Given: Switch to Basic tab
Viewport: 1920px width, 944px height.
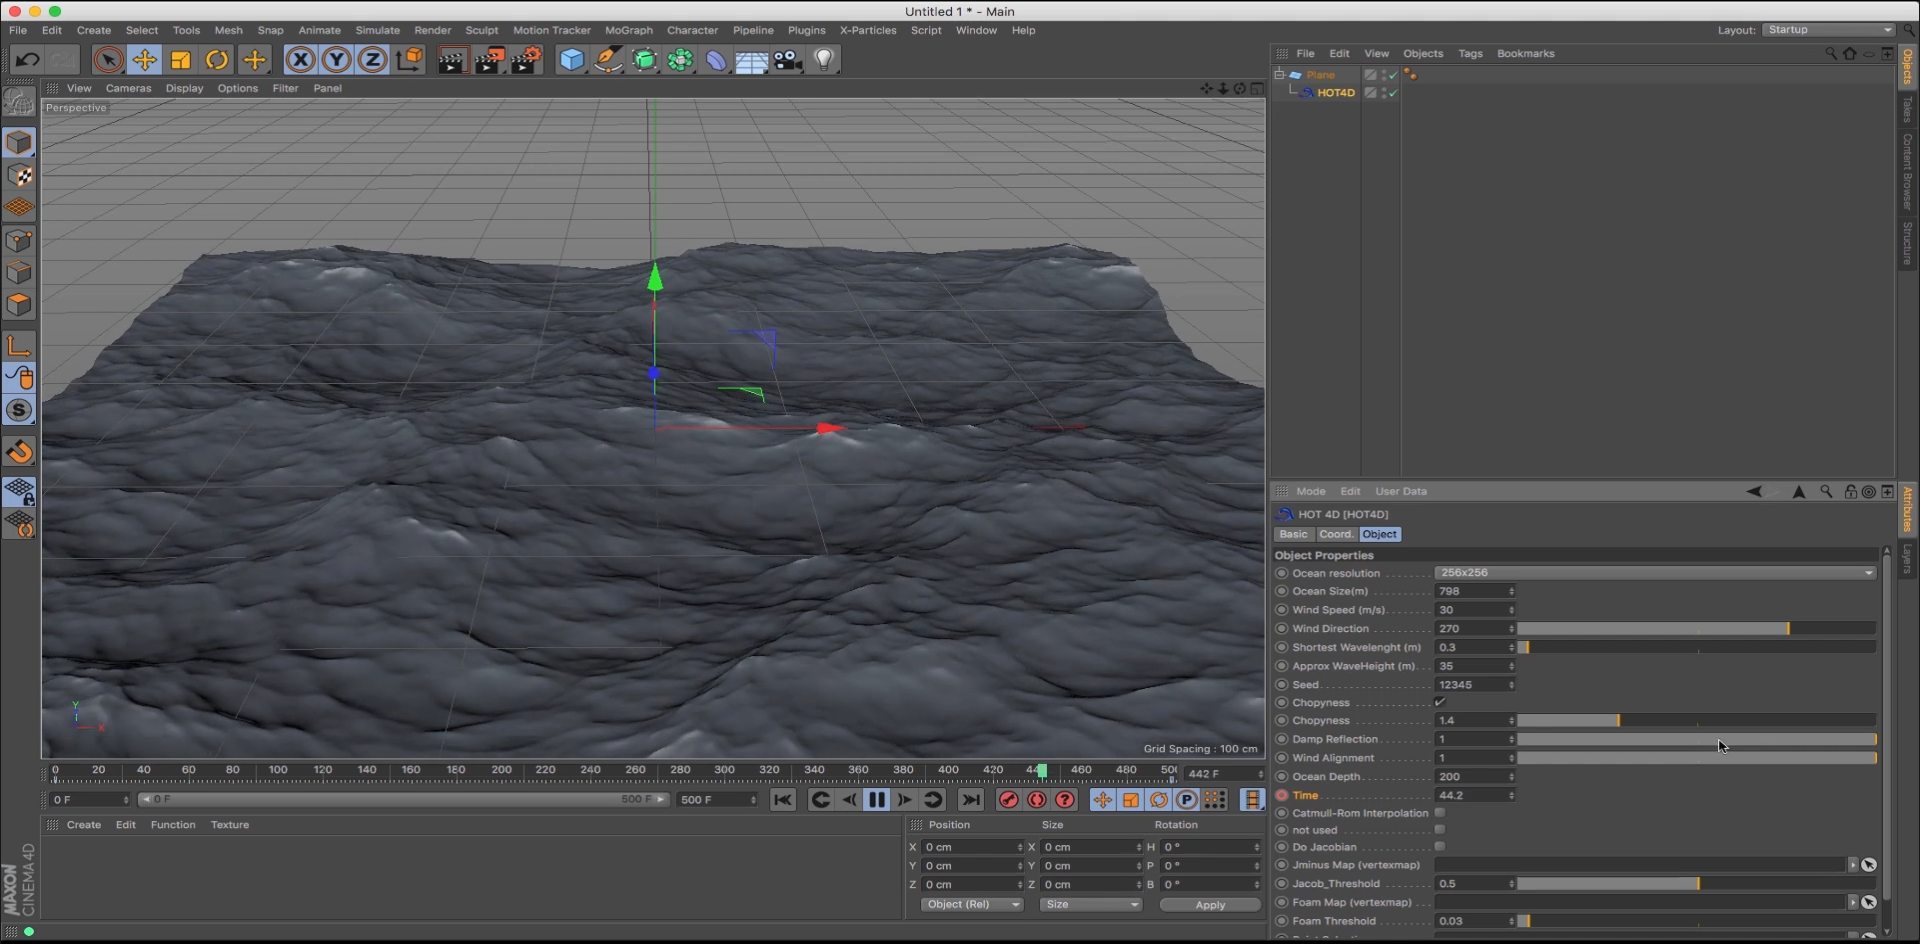Looking at the screenshot, I should [1293, 535].
